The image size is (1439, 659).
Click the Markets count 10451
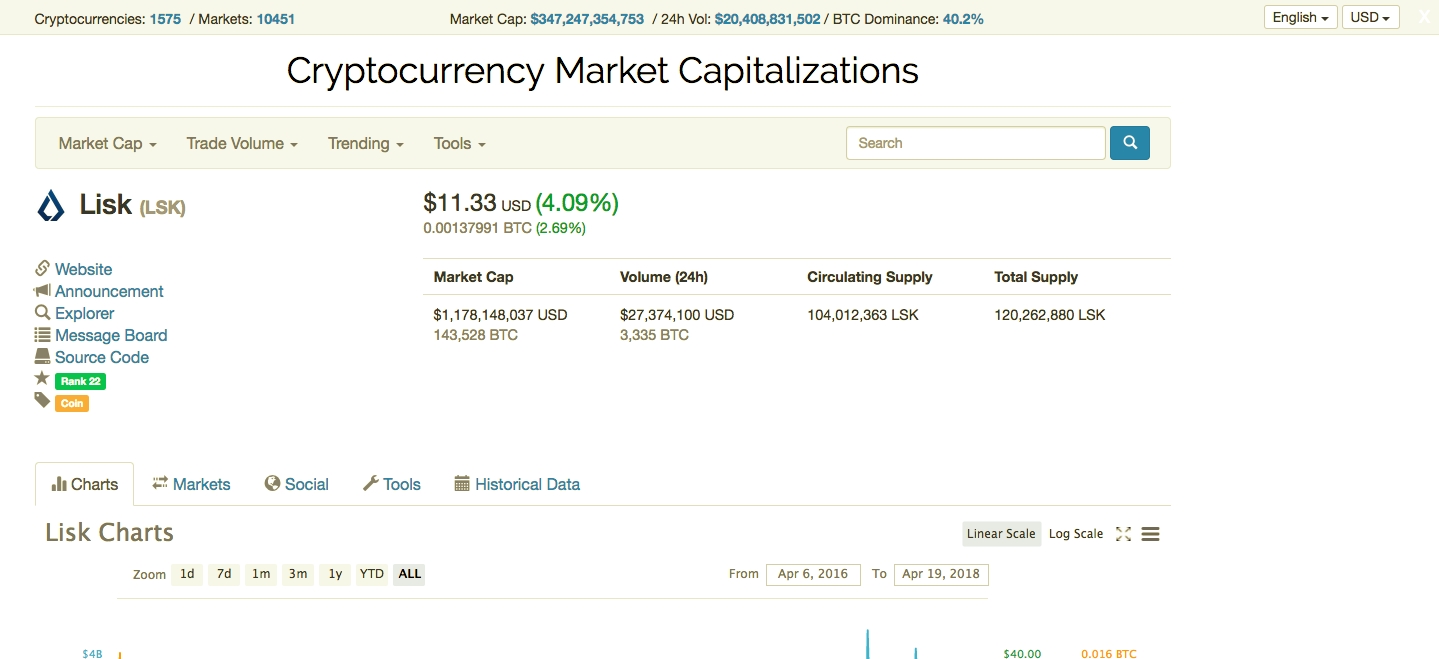(276, 19)
